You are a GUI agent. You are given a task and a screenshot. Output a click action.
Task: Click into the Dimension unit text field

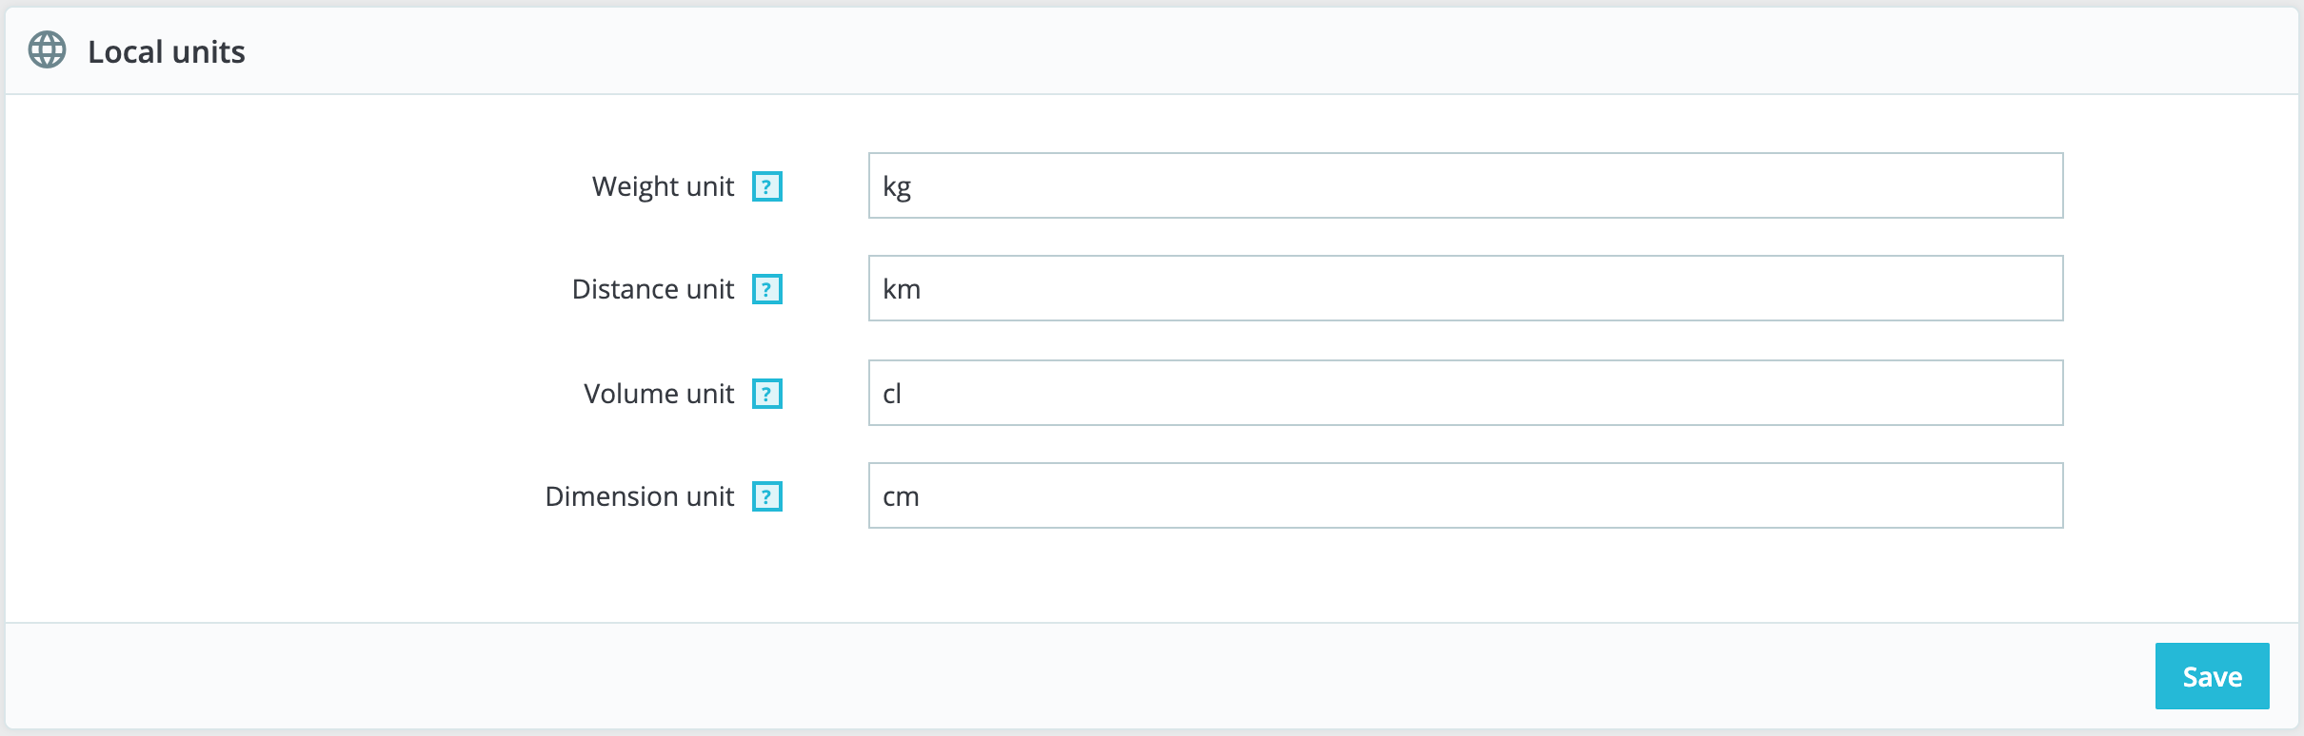(1465, 496)
